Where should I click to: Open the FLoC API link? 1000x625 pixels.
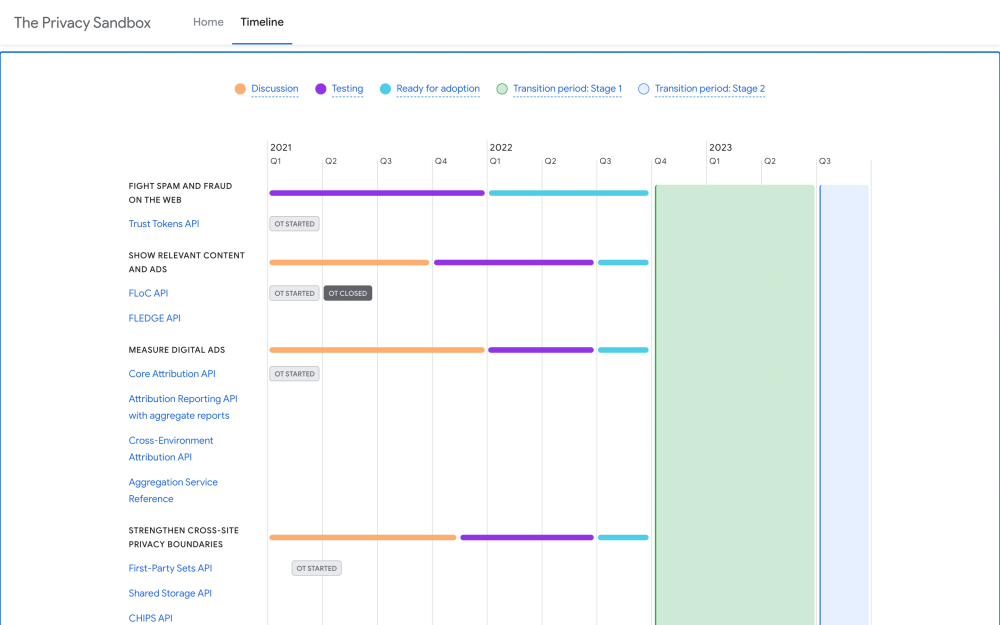click(x=148, y=293)
